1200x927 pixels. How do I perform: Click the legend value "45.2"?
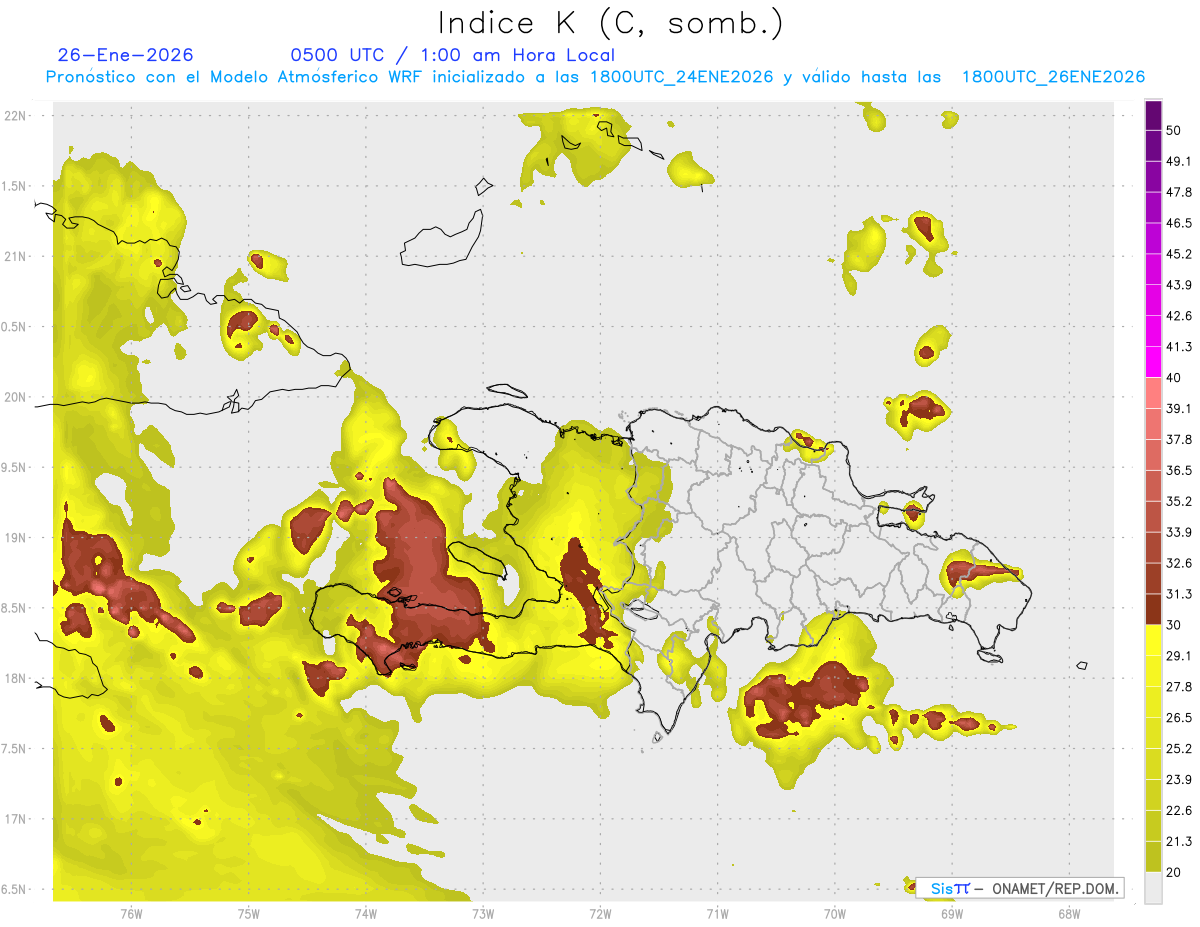point(1179,254)
